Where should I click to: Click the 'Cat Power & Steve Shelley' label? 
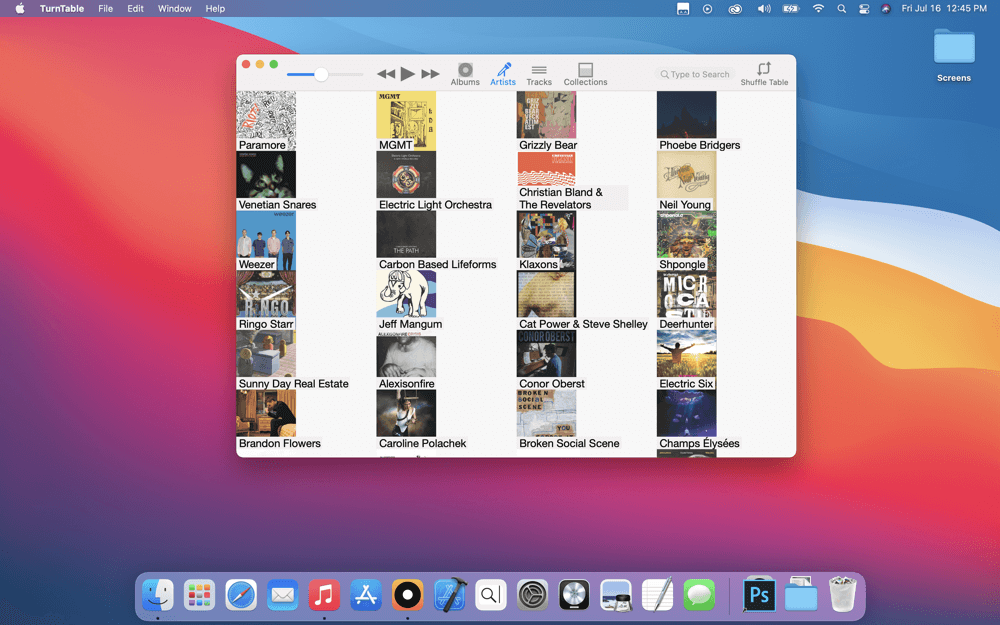click(x=583, y=324)
